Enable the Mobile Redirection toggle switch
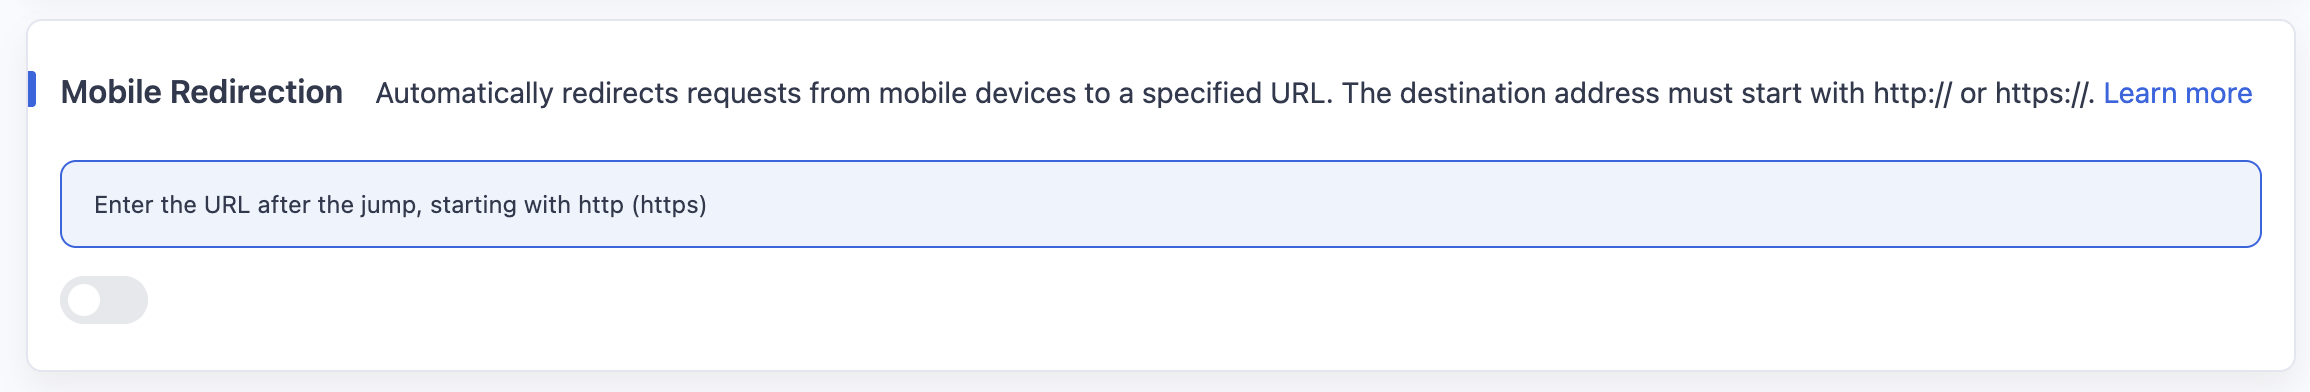Viewport: 2310px width, 392px height. pos(104,300)
